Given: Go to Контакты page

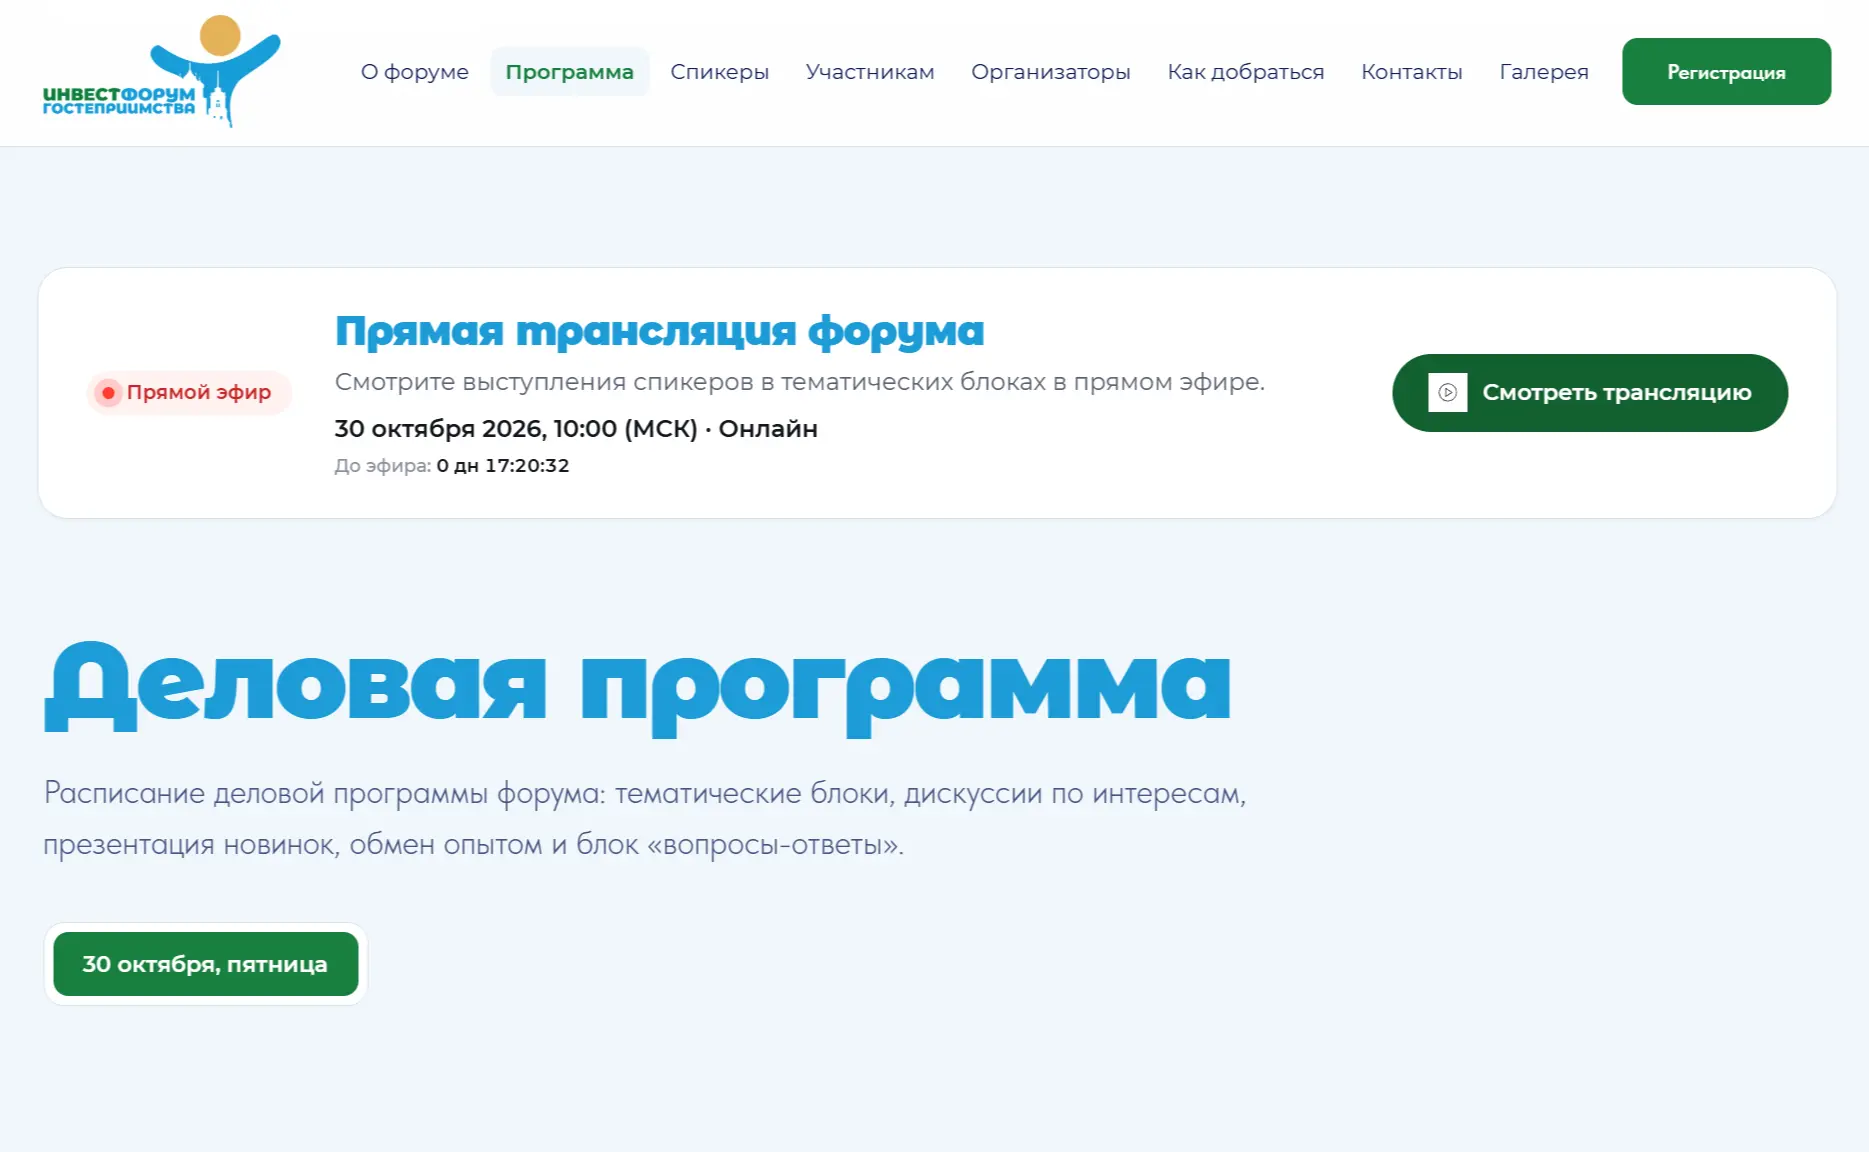Looking at the screenshot, I should pyautogui.click(x=1412, y=72).
